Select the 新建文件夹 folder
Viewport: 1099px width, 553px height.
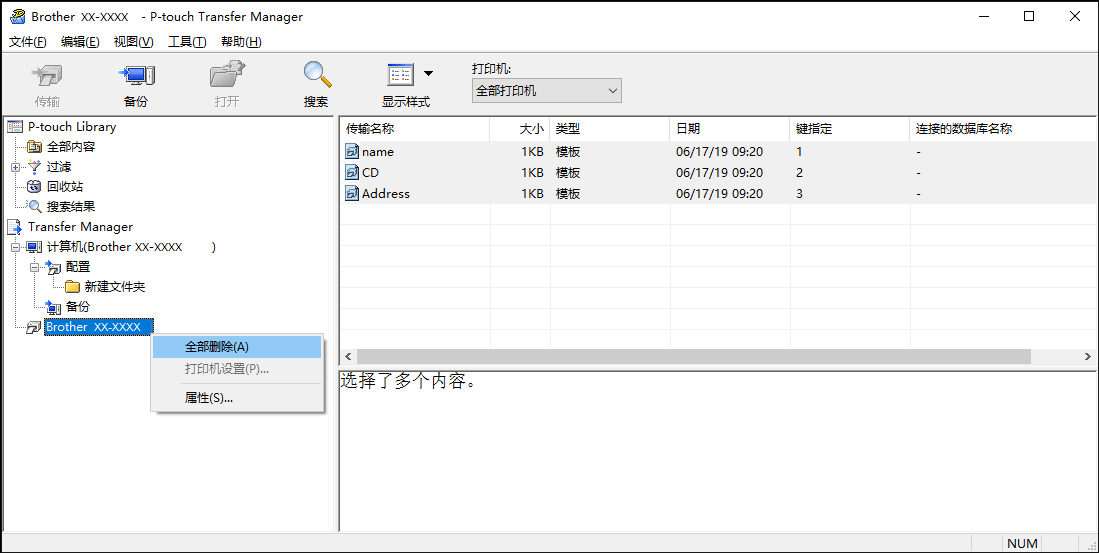115,287
